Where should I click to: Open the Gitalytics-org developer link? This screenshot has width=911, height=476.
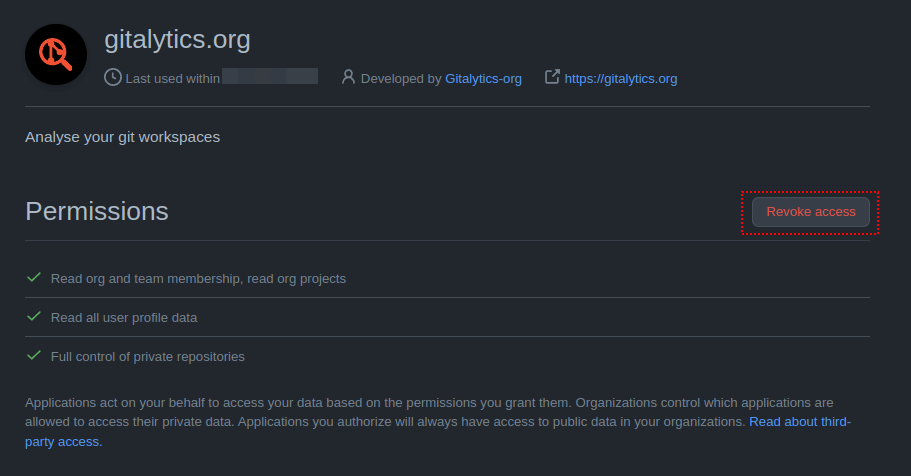click(x=483, y=78)
